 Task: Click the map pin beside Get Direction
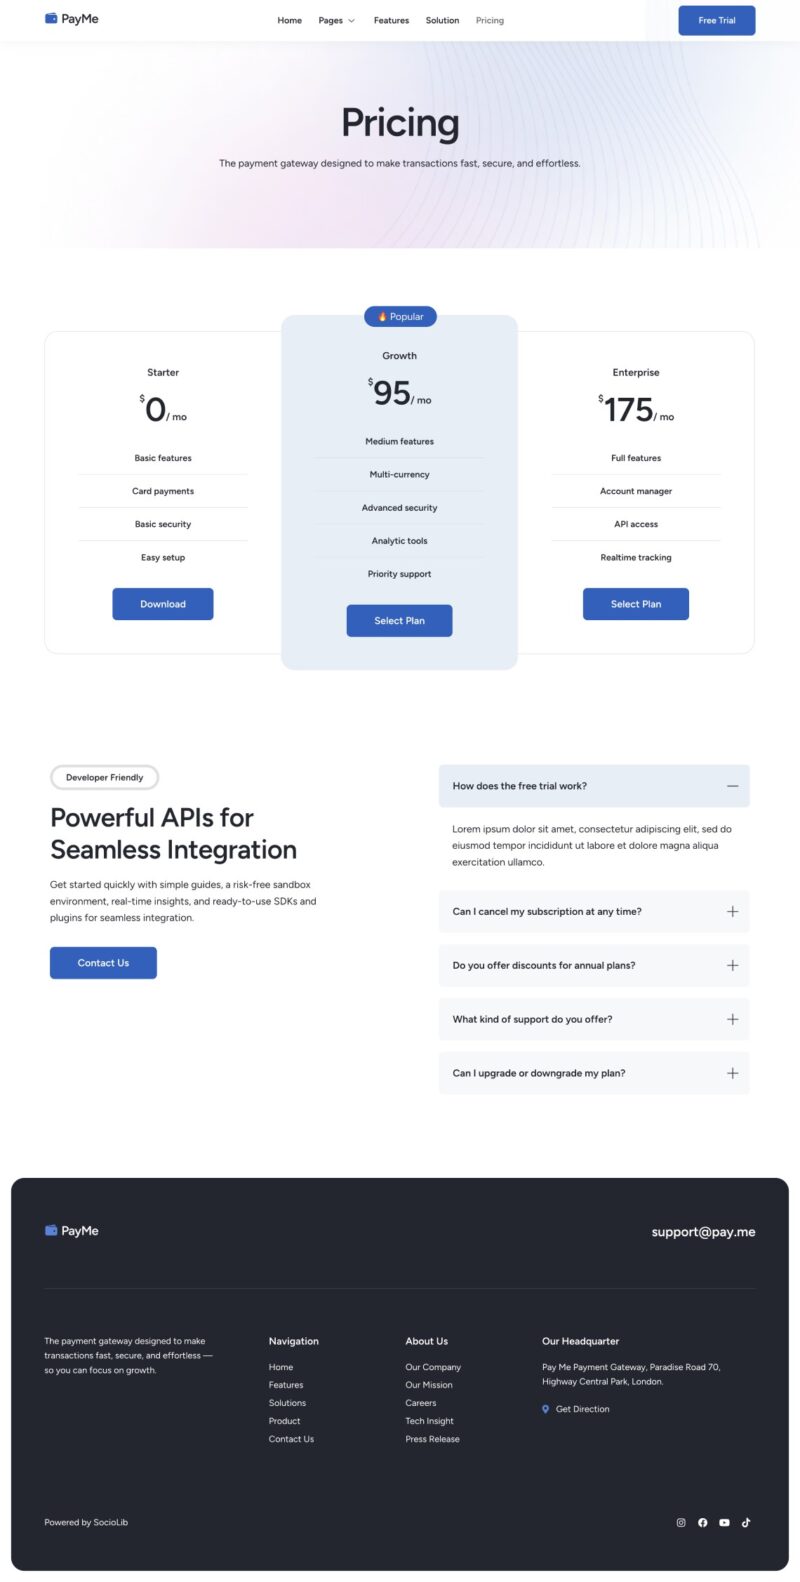(545, 1409)
